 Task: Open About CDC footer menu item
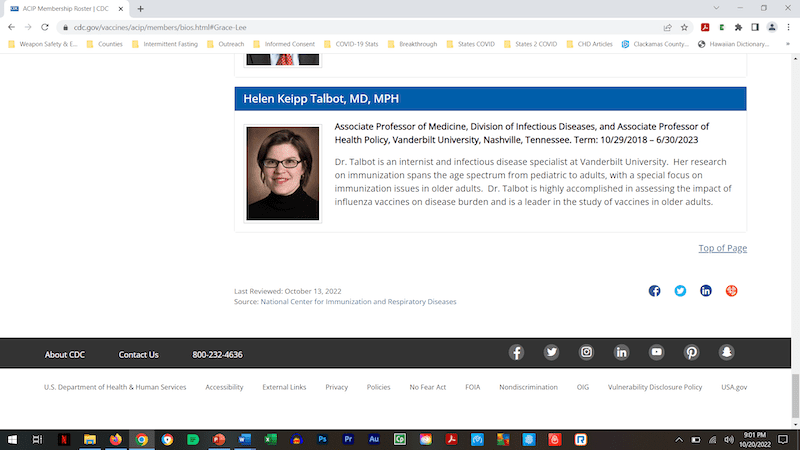(x=65, y=355)
